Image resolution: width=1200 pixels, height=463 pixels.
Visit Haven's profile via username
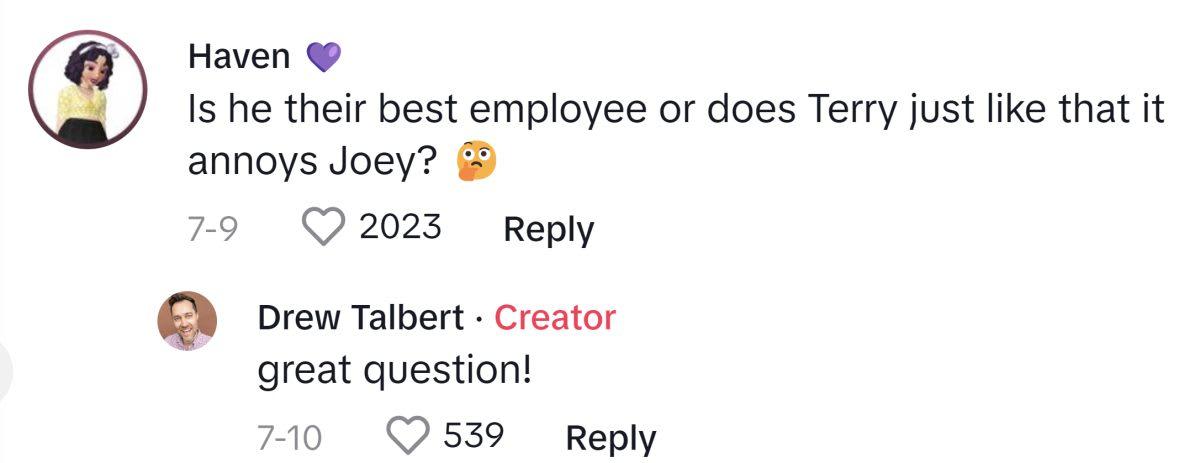[x=239, y=58]
